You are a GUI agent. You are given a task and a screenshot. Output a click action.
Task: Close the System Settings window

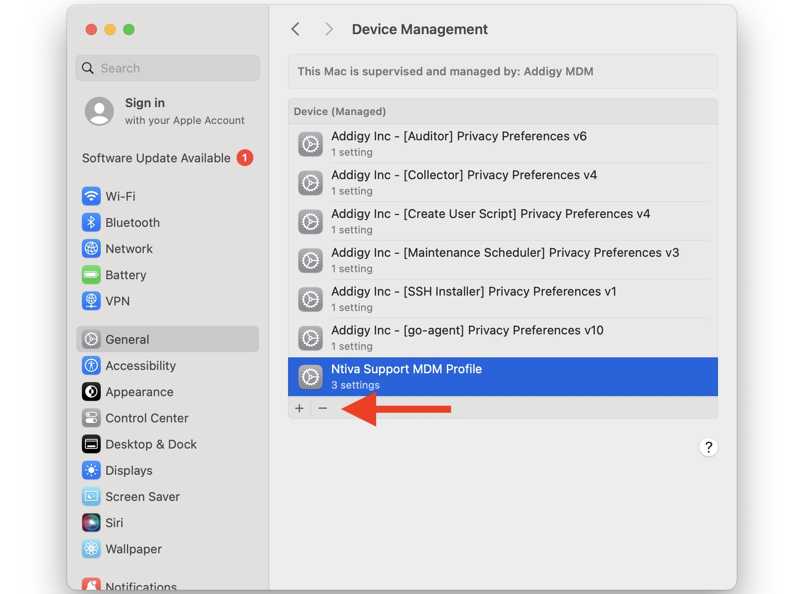(91, 30)
